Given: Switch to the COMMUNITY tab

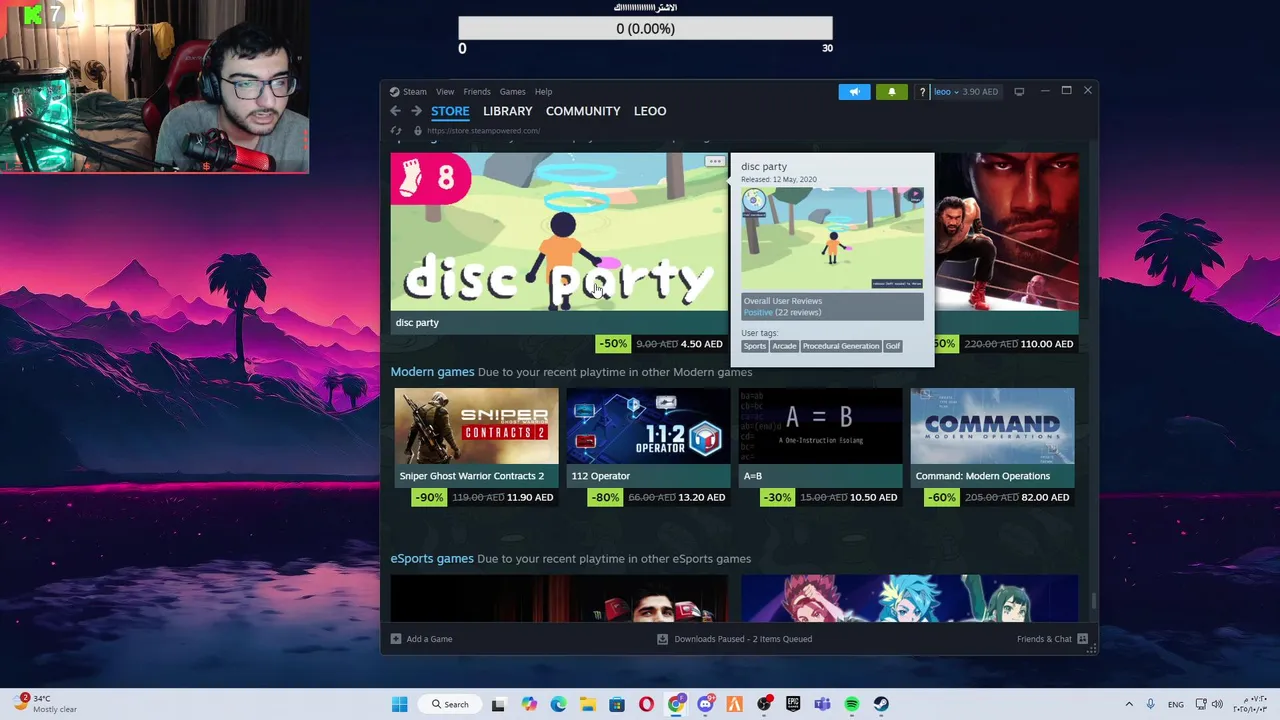Looking at the screenshot, I should point(583,111).
